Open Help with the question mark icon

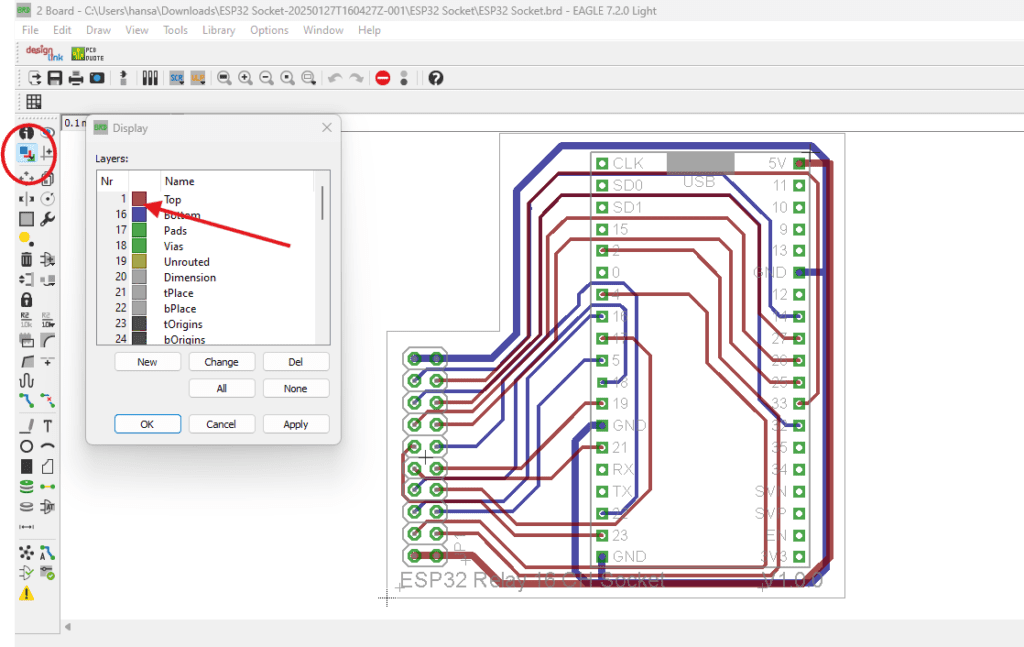tap(435, 78)
